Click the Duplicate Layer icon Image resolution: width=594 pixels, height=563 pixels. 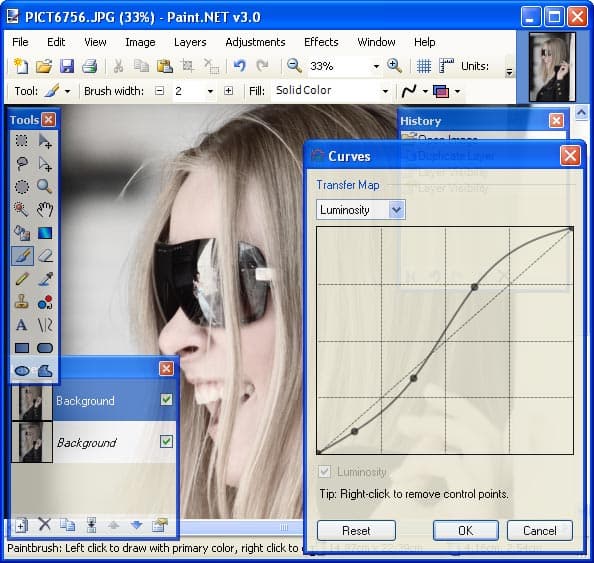67,525
